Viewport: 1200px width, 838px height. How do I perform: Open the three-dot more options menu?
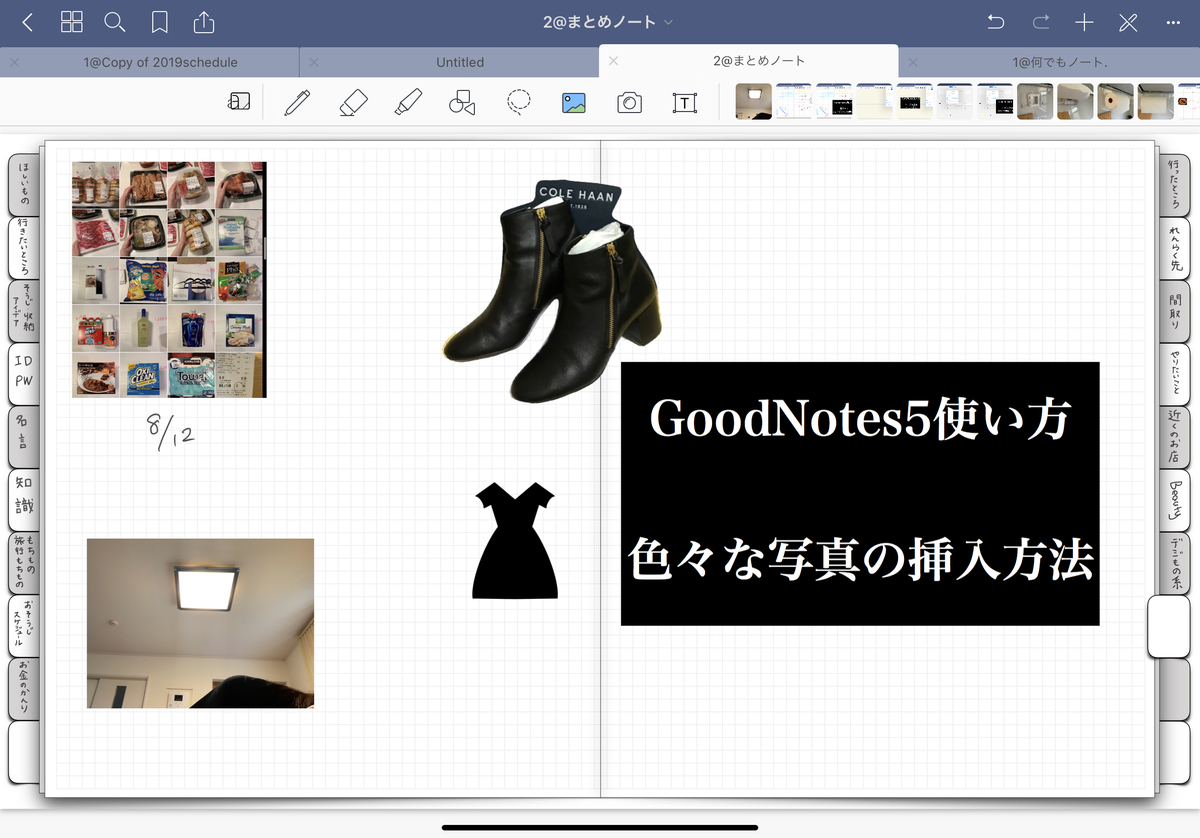point(1173,22)
